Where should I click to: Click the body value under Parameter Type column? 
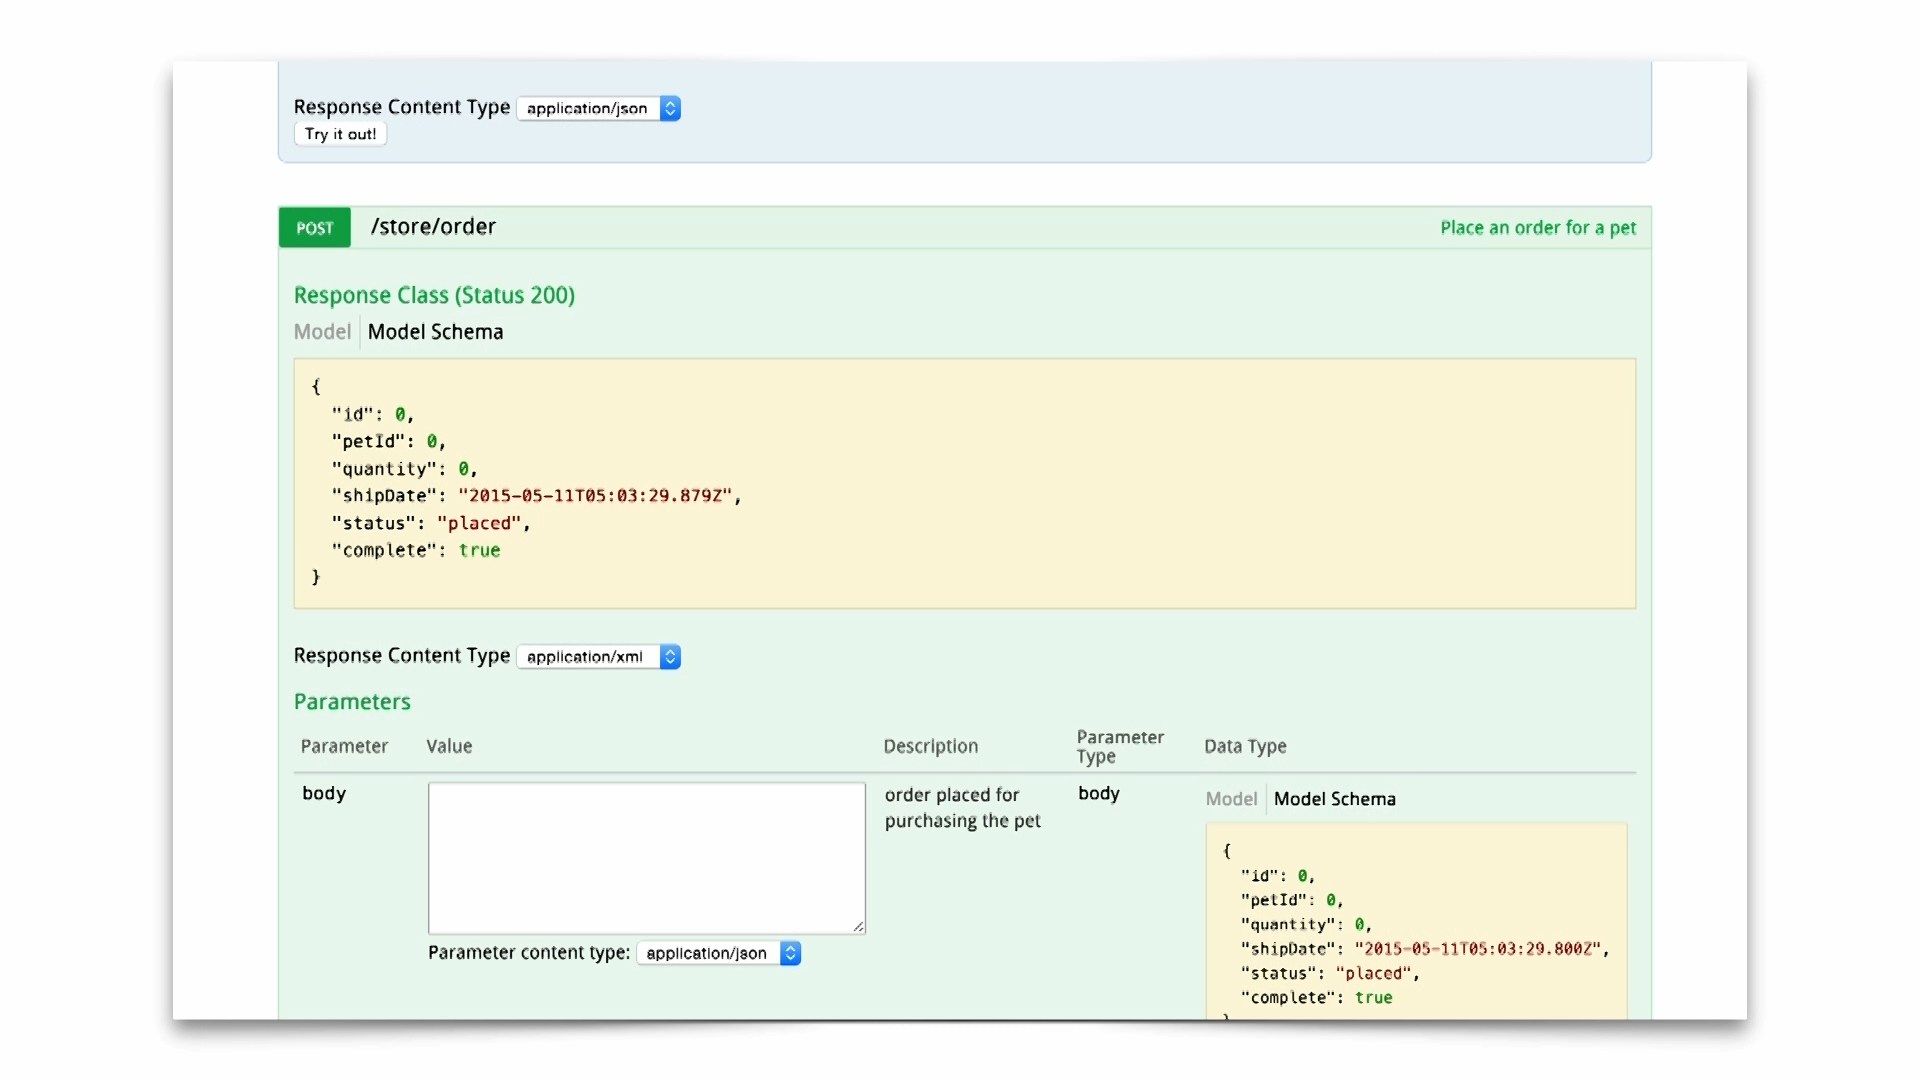(x=1098, y=793)
